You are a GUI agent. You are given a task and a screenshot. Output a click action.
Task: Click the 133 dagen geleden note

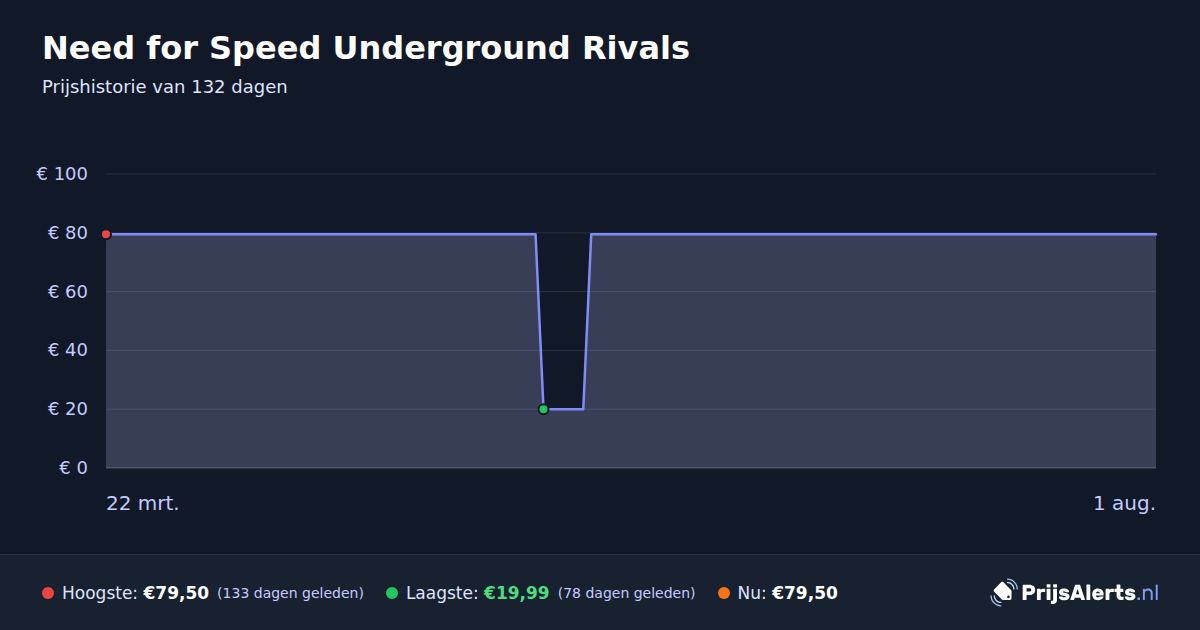tap(290, 593)
